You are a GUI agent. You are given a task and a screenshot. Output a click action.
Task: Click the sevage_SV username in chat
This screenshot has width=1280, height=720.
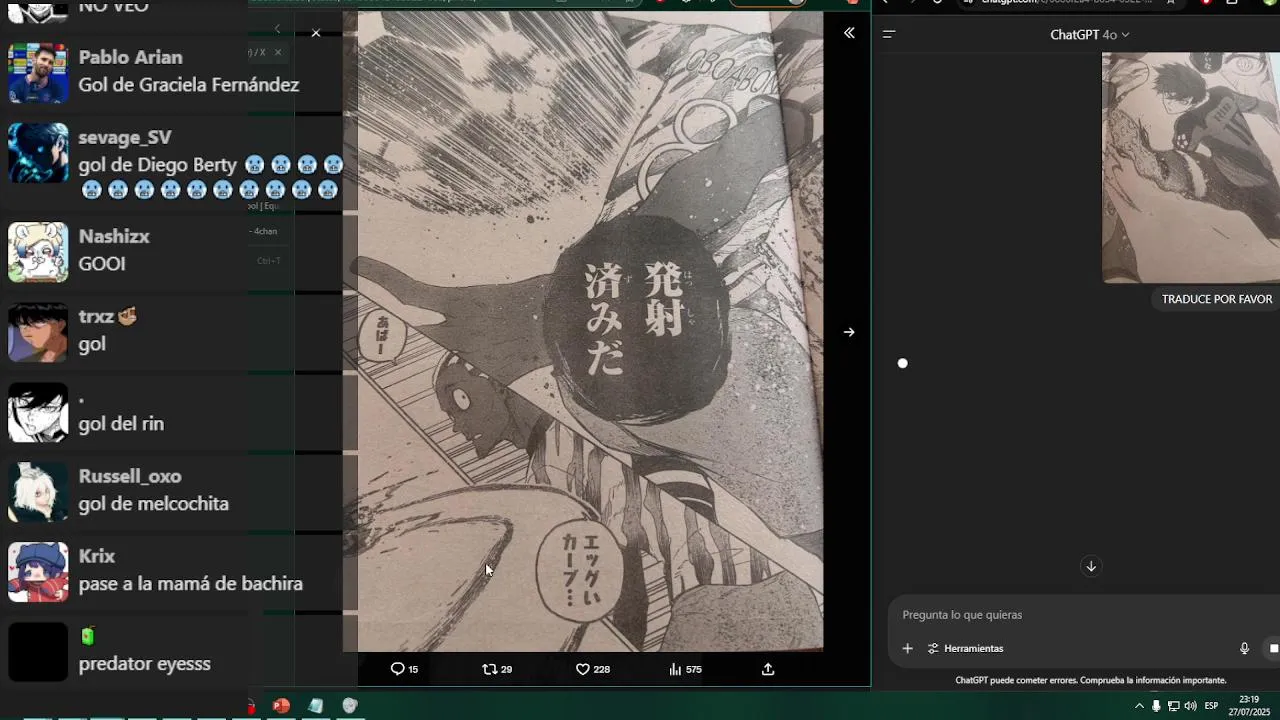tap(125, 137)
